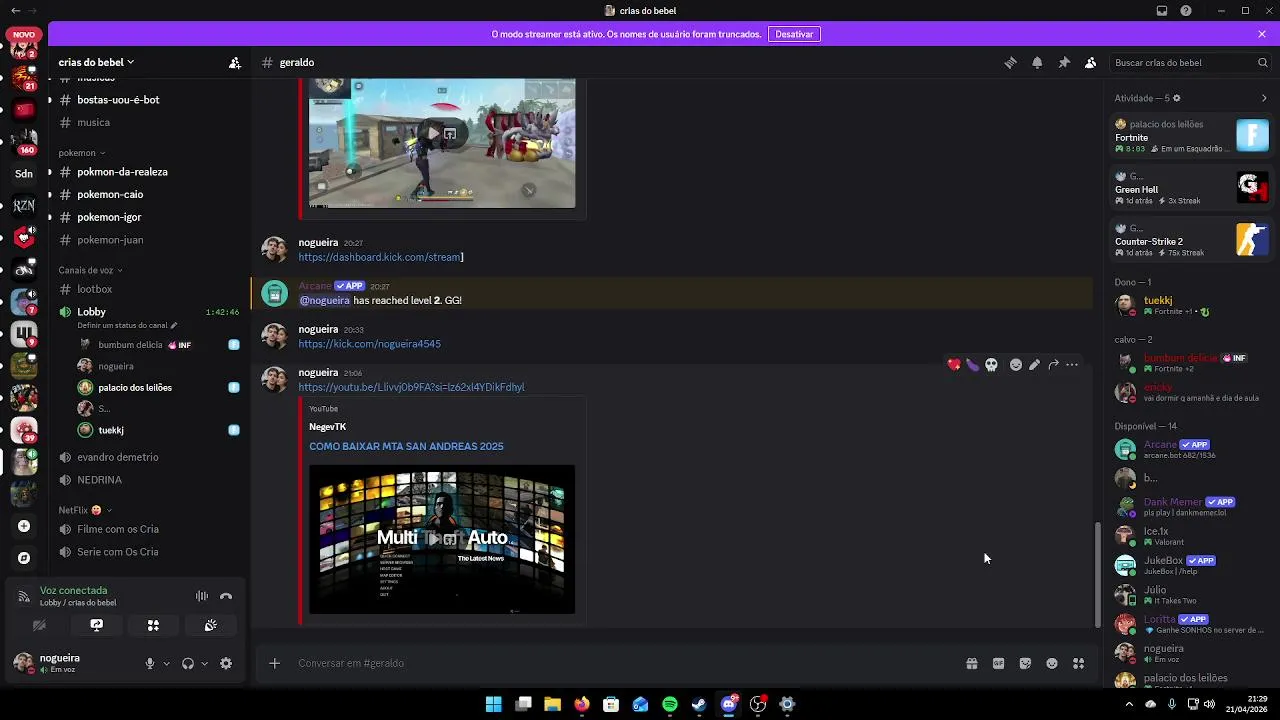
Task: Open the gift icon in message bar
Action: [971, 663]
